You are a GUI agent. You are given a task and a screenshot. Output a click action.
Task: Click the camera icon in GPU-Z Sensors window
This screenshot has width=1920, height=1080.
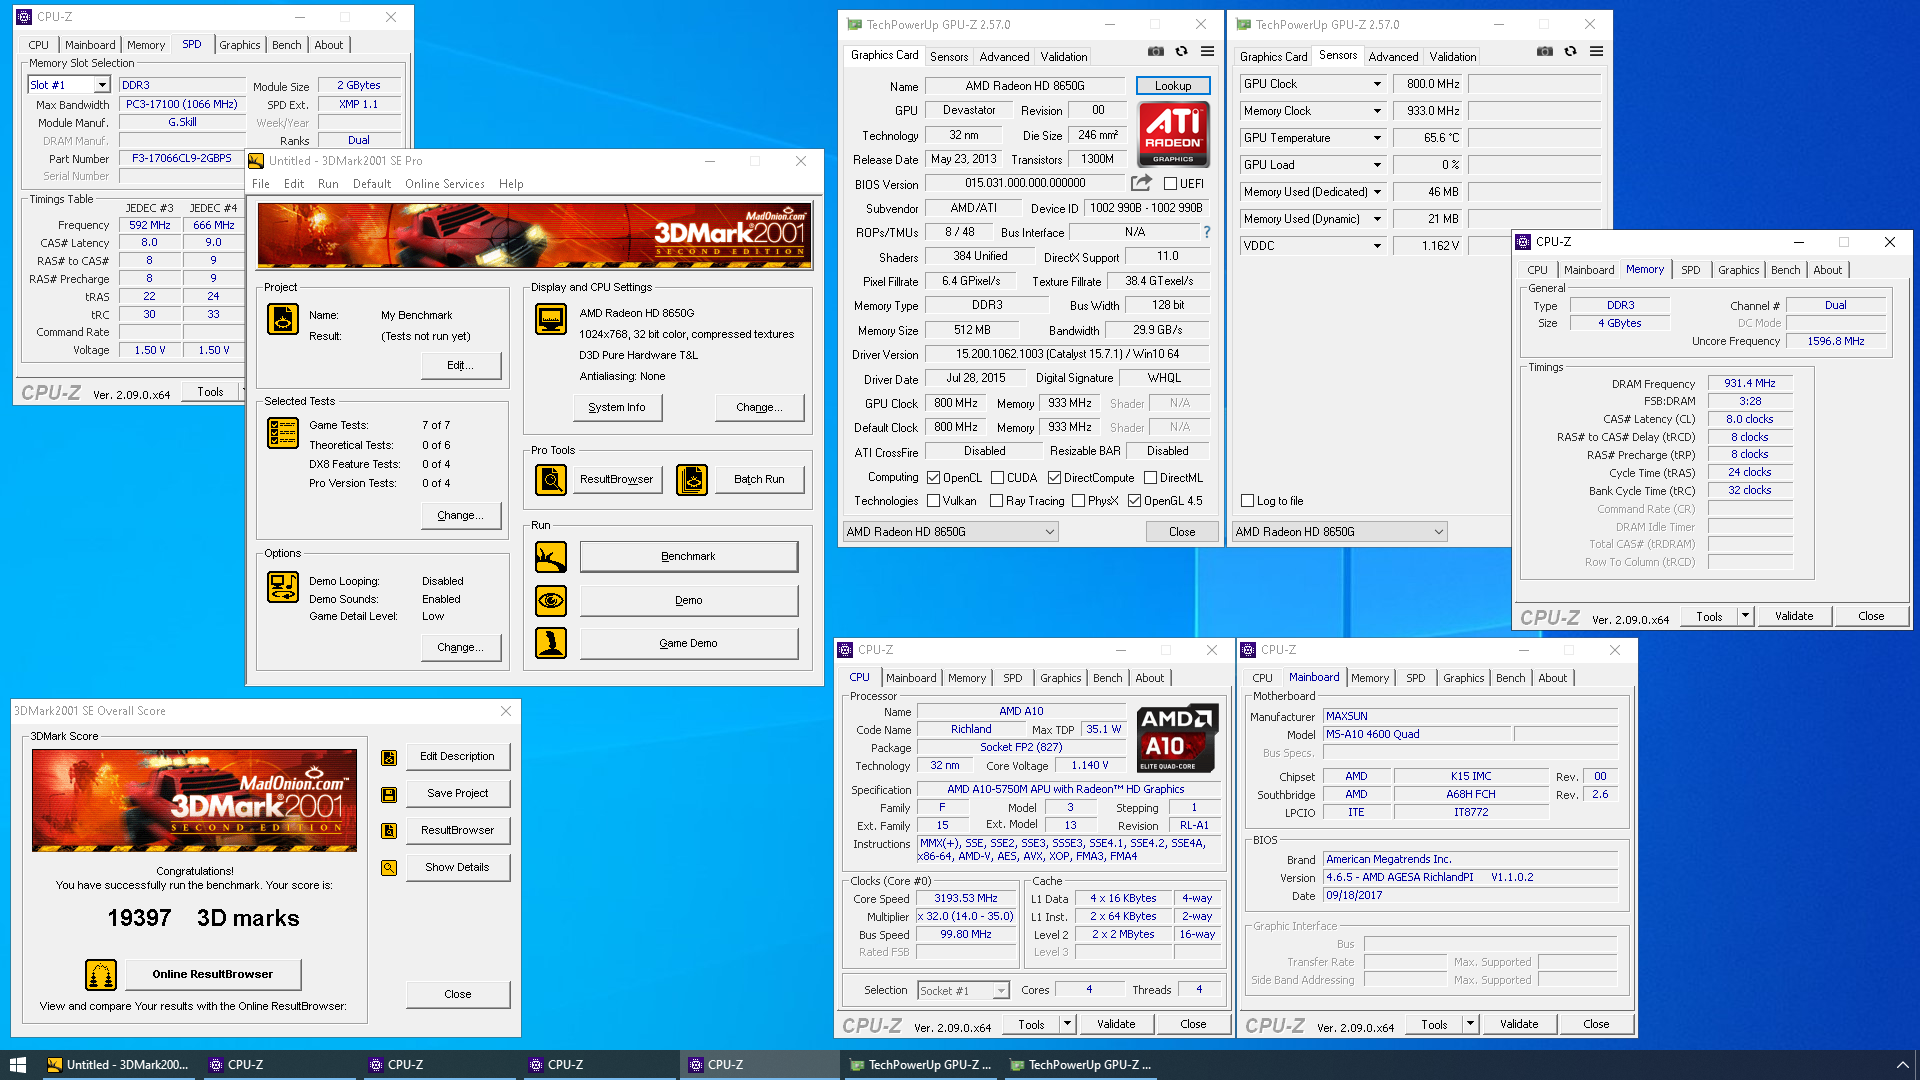[x=1545, y=51]
